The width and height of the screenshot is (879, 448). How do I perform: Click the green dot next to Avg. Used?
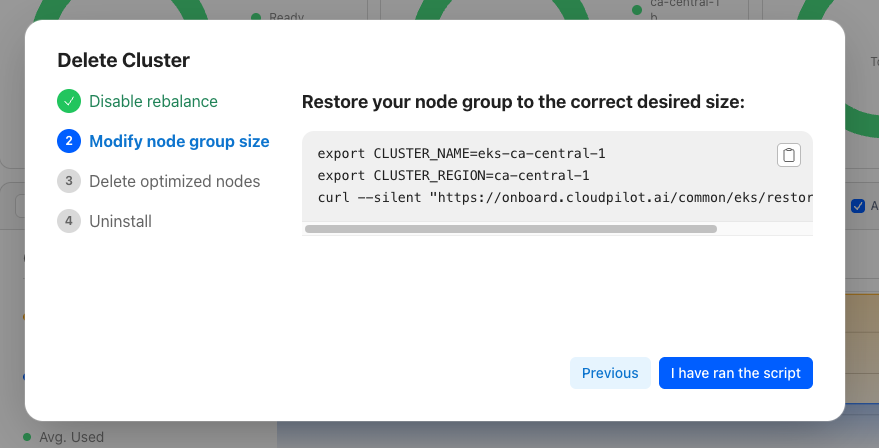click(x=28, y=437)
